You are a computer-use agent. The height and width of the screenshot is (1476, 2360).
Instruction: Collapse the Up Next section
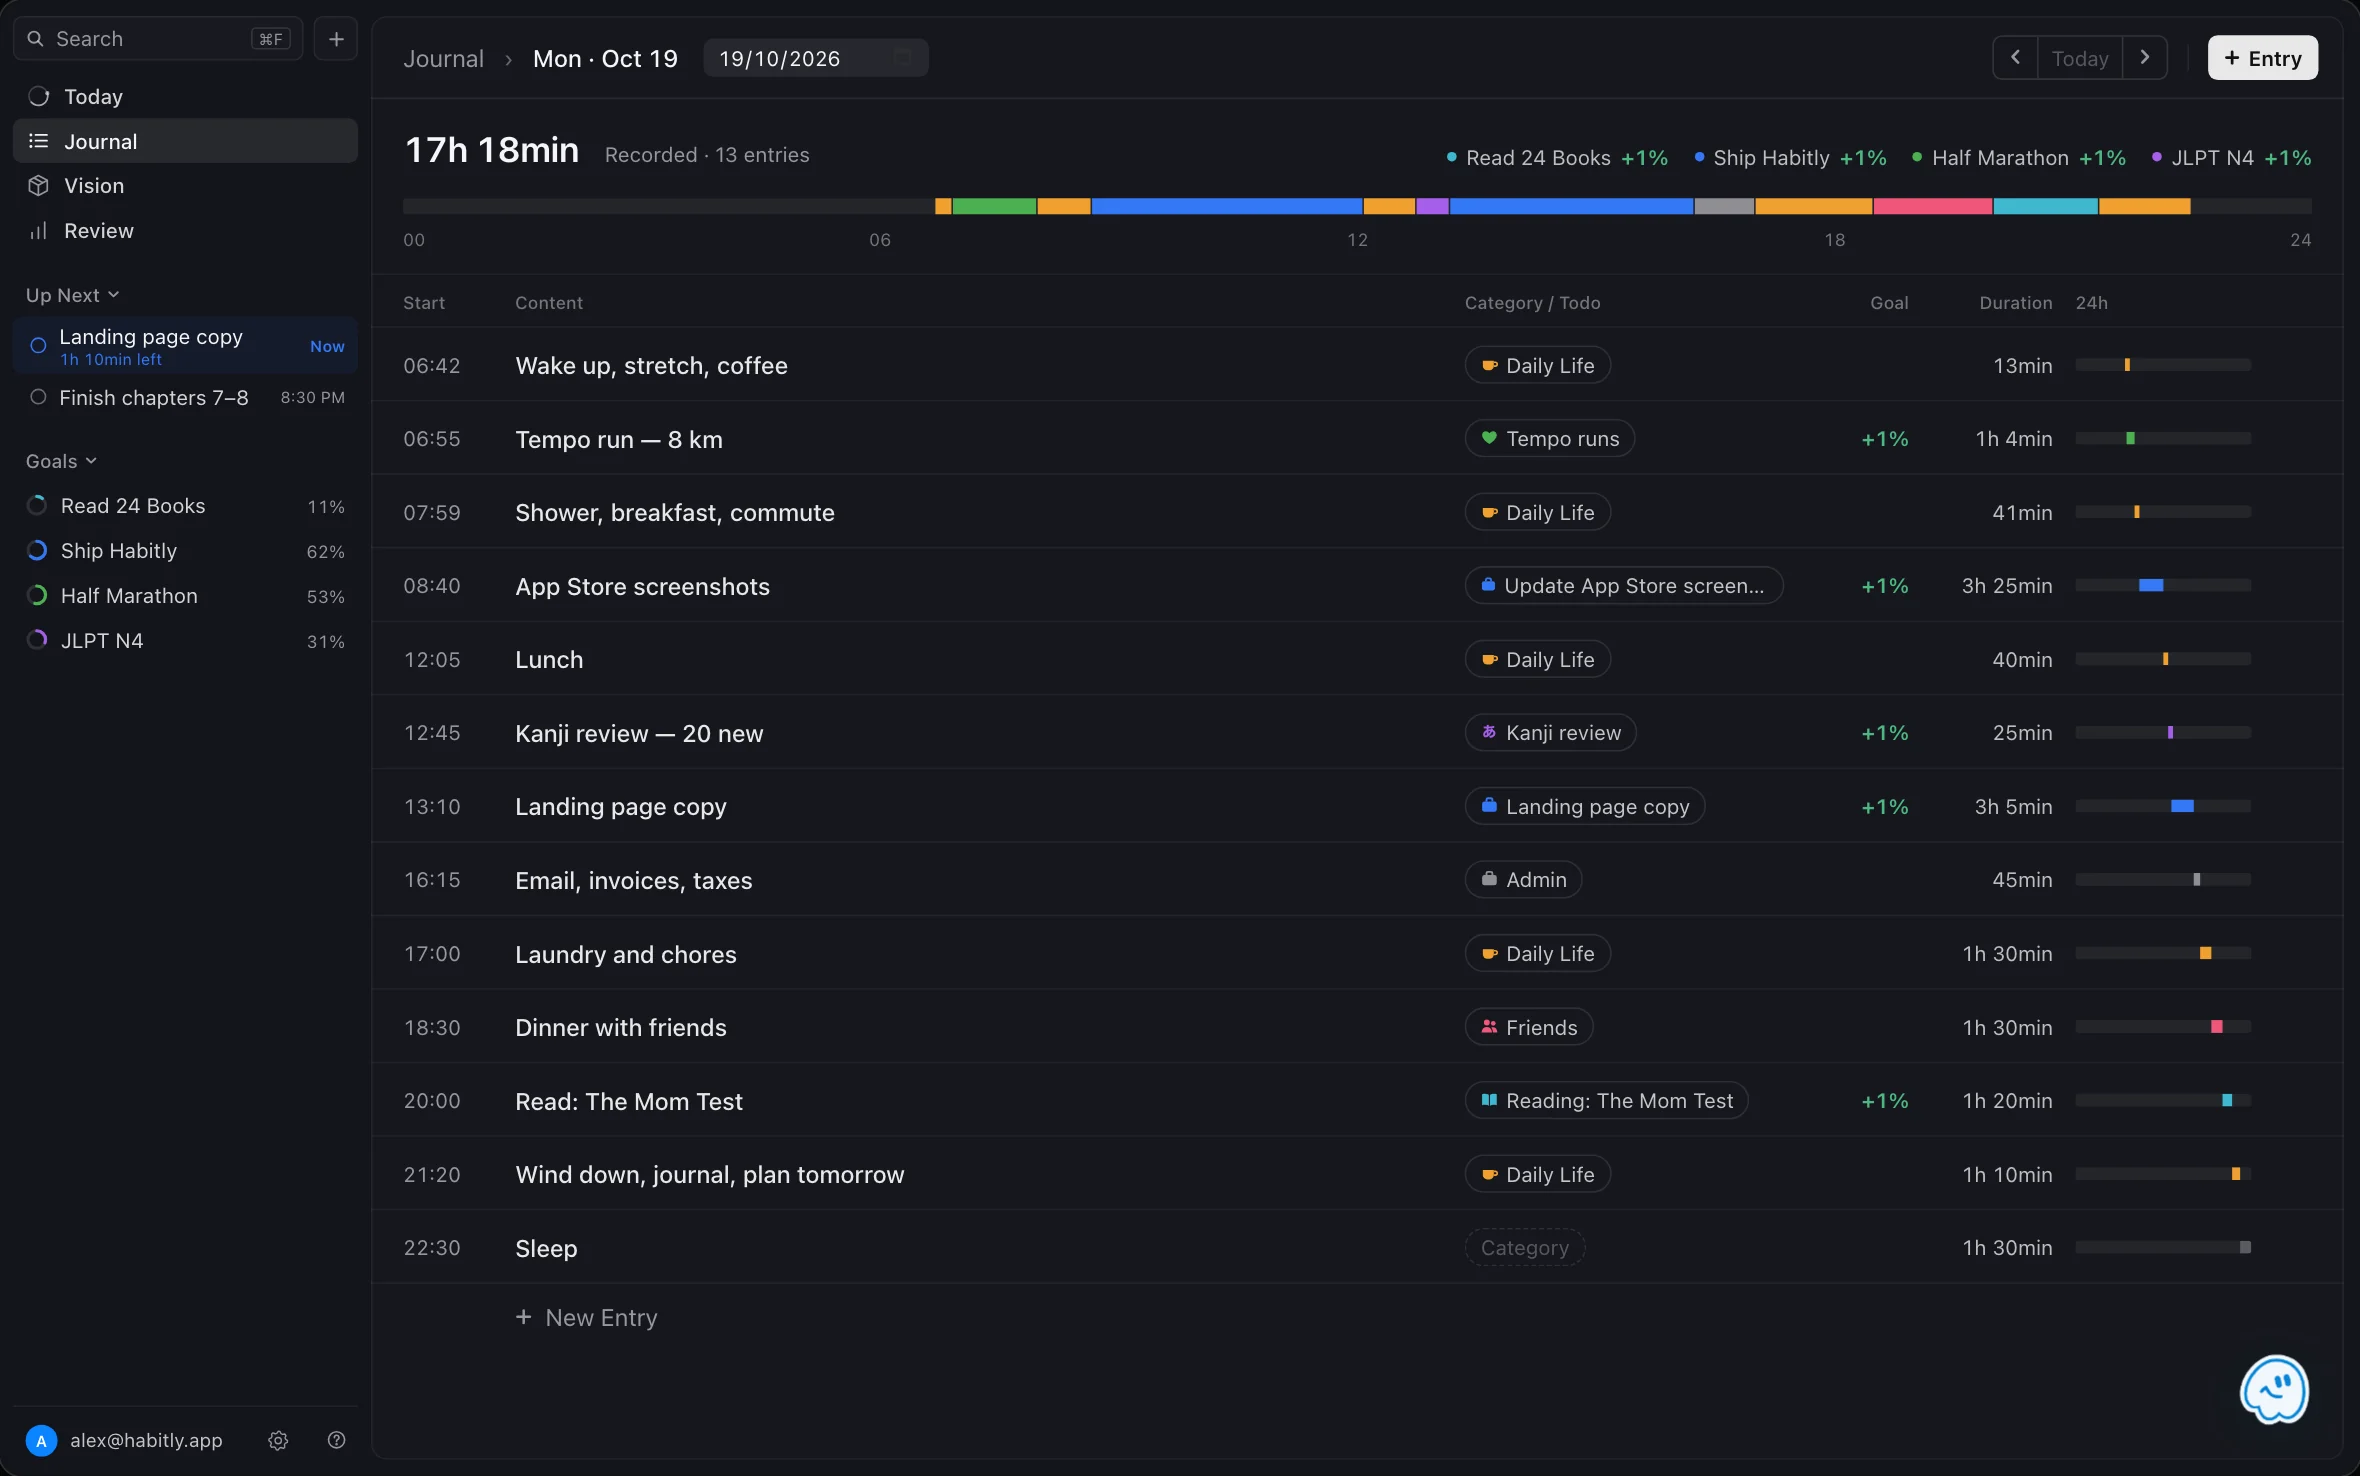[72, 295]
